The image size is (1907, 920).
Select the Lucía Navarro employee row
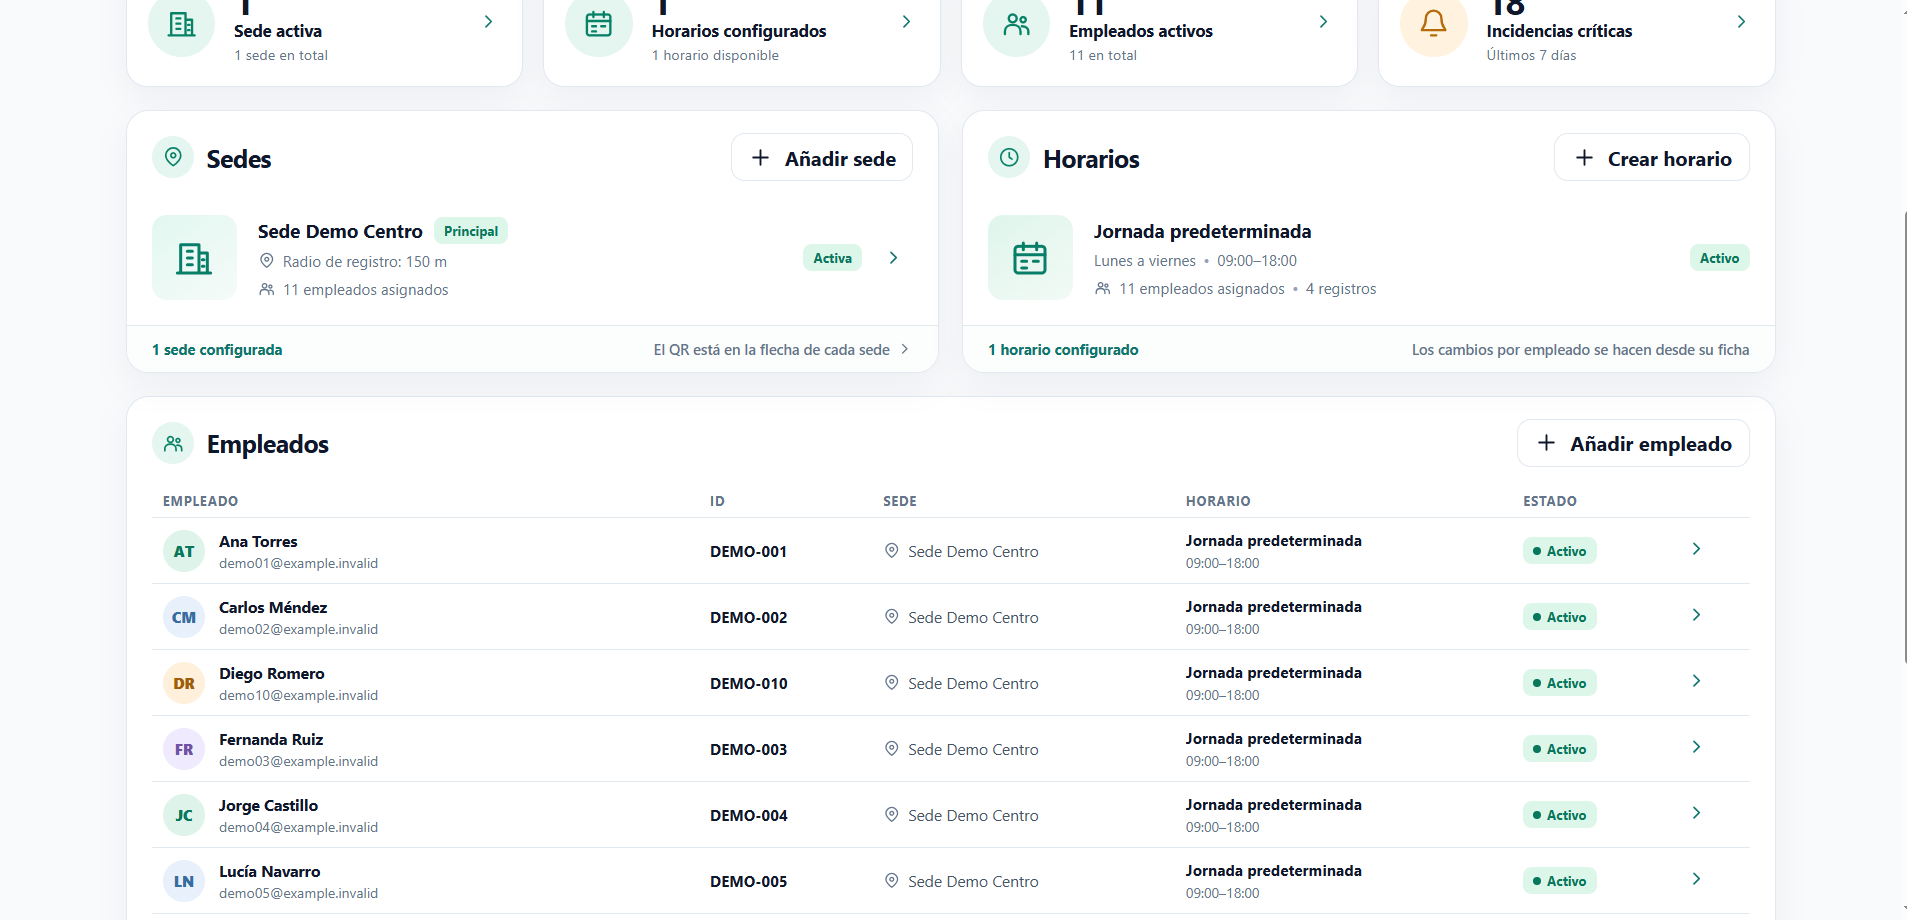pyautogui.click(x=951, y=881)
